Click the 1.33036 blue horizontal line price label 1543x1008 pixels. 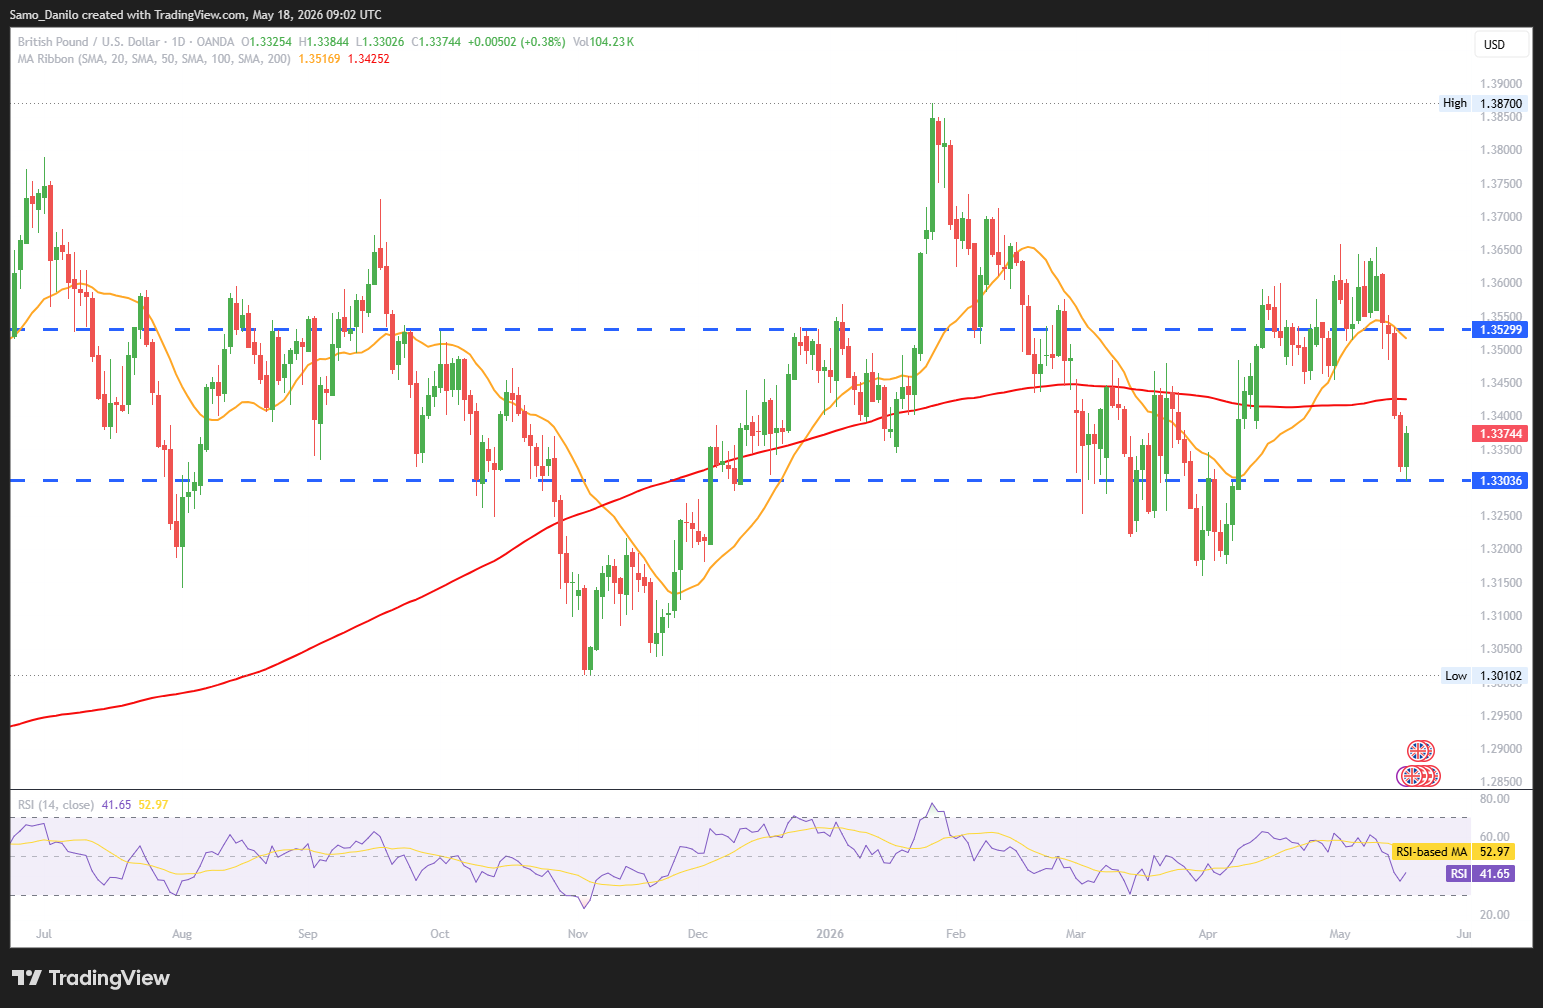tap(1501, 481)
